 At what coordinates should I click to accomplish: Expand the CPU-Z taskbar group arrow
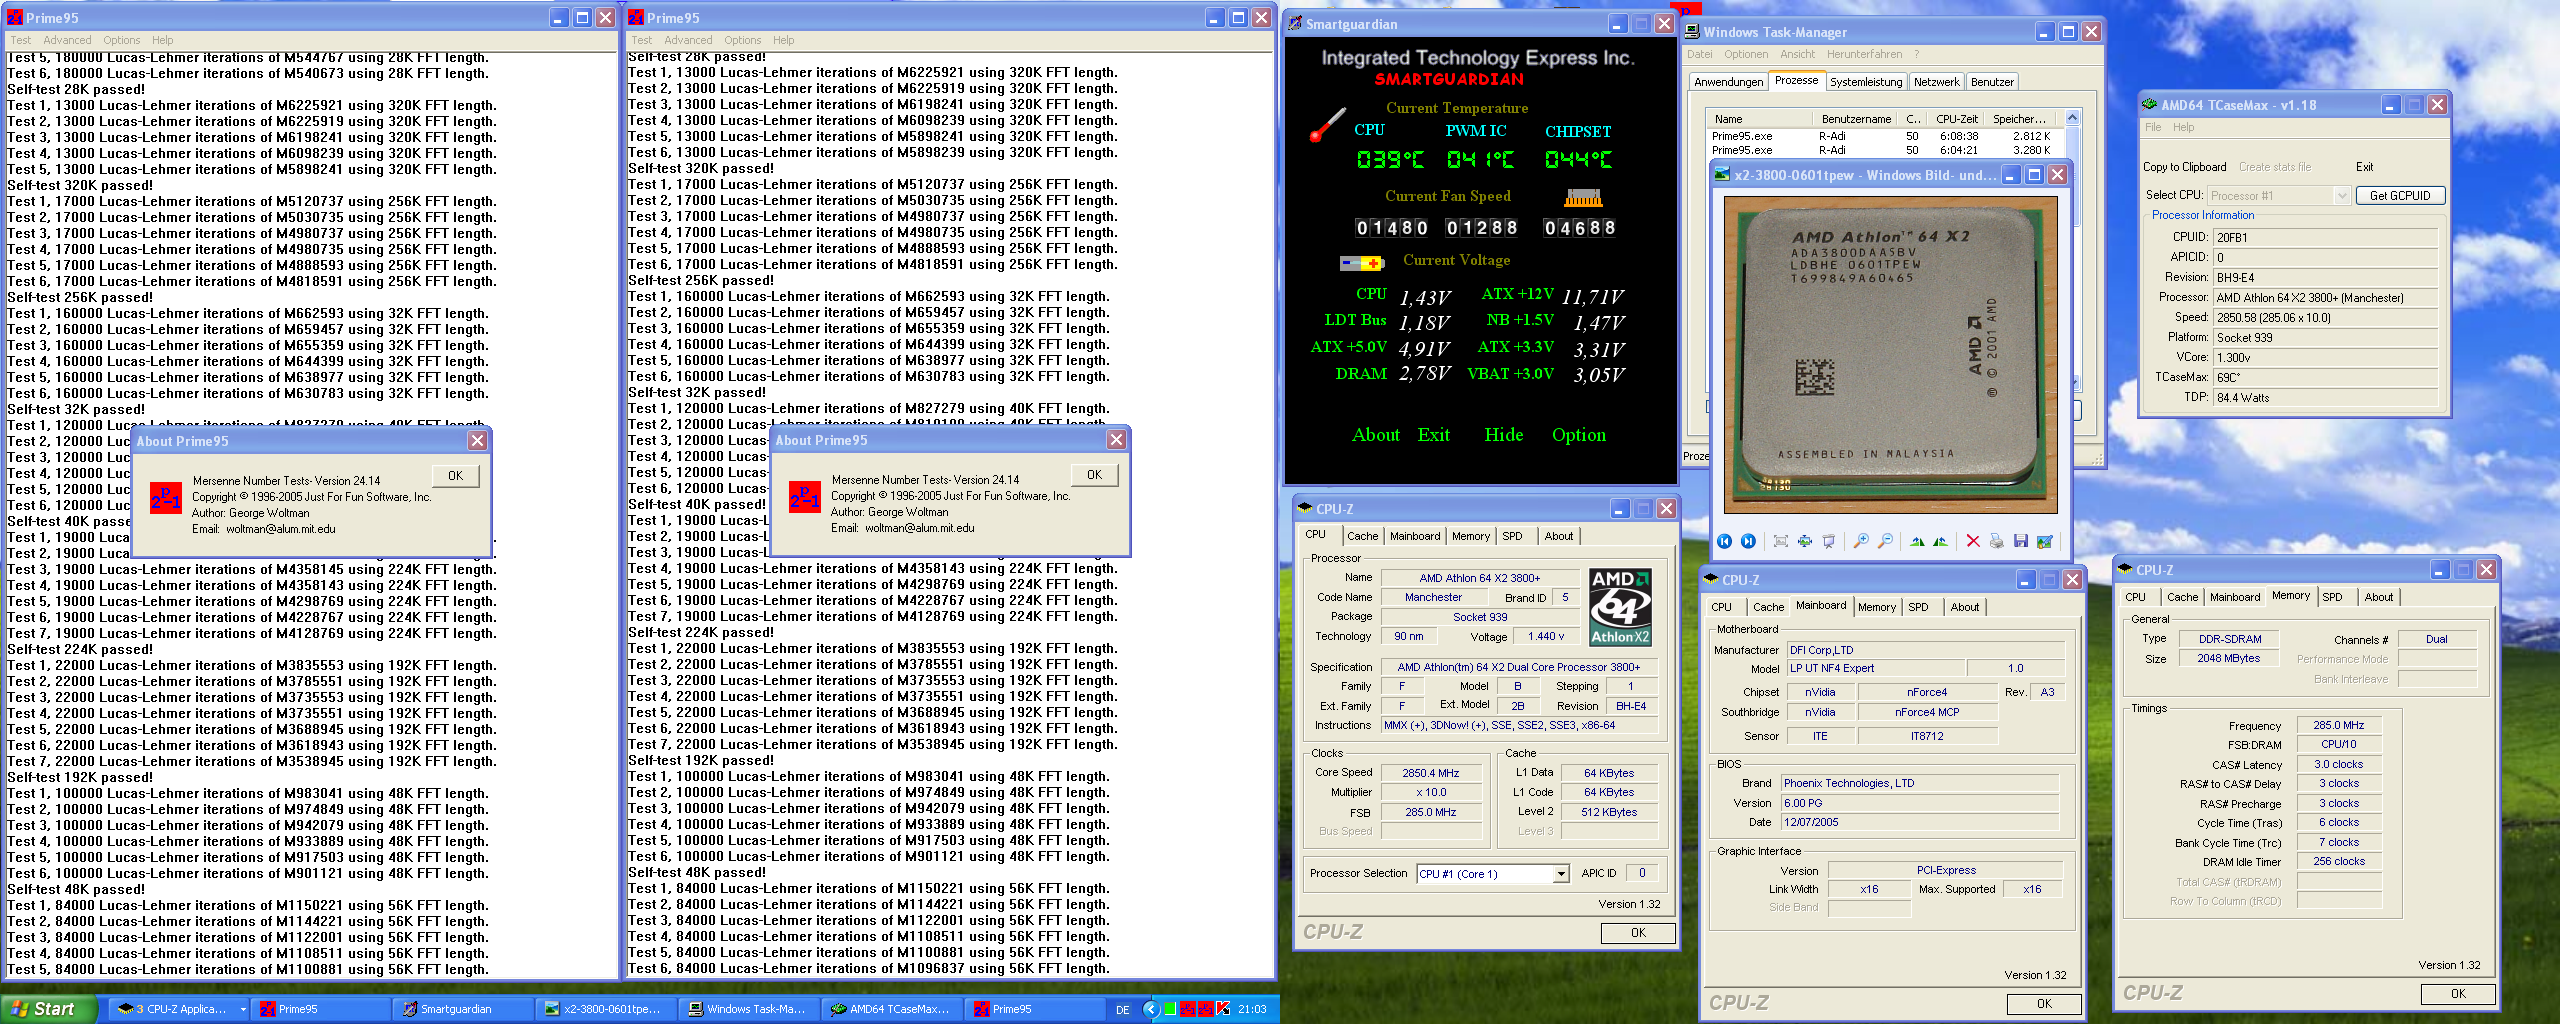click(242, 1009)
